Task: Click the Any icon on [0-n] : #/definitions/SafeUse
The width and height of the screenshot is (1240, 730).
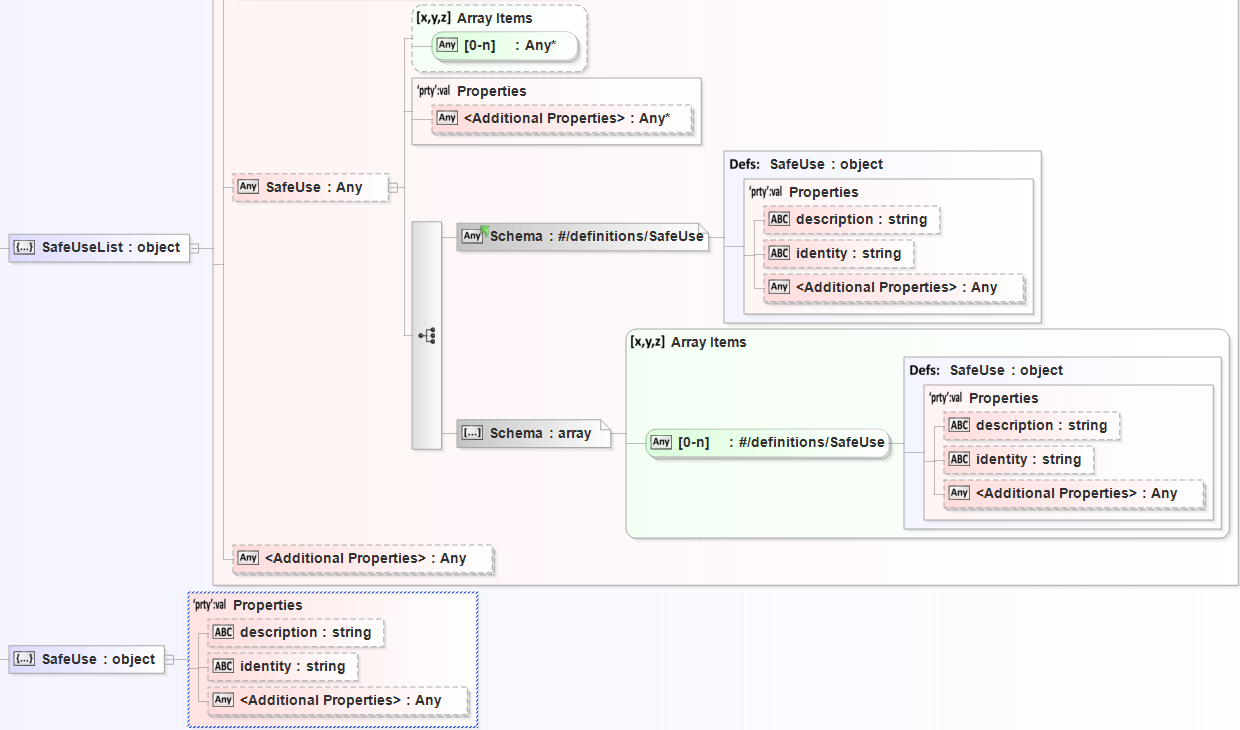Action: [x=661, y=442]
